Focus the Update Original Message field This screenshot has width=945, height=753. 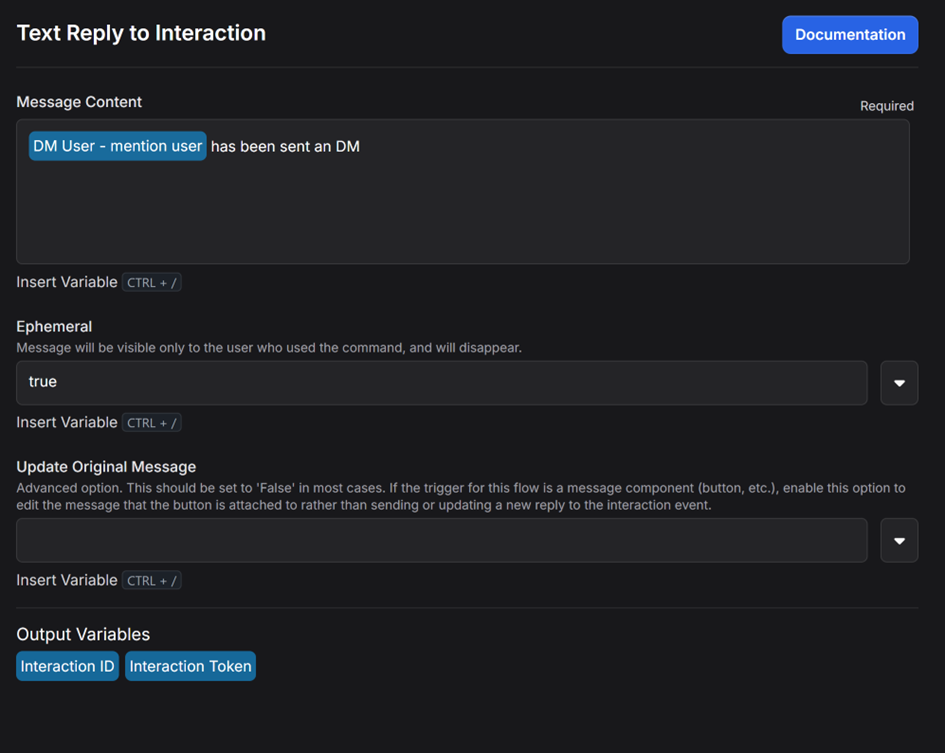tap(441, 540)
